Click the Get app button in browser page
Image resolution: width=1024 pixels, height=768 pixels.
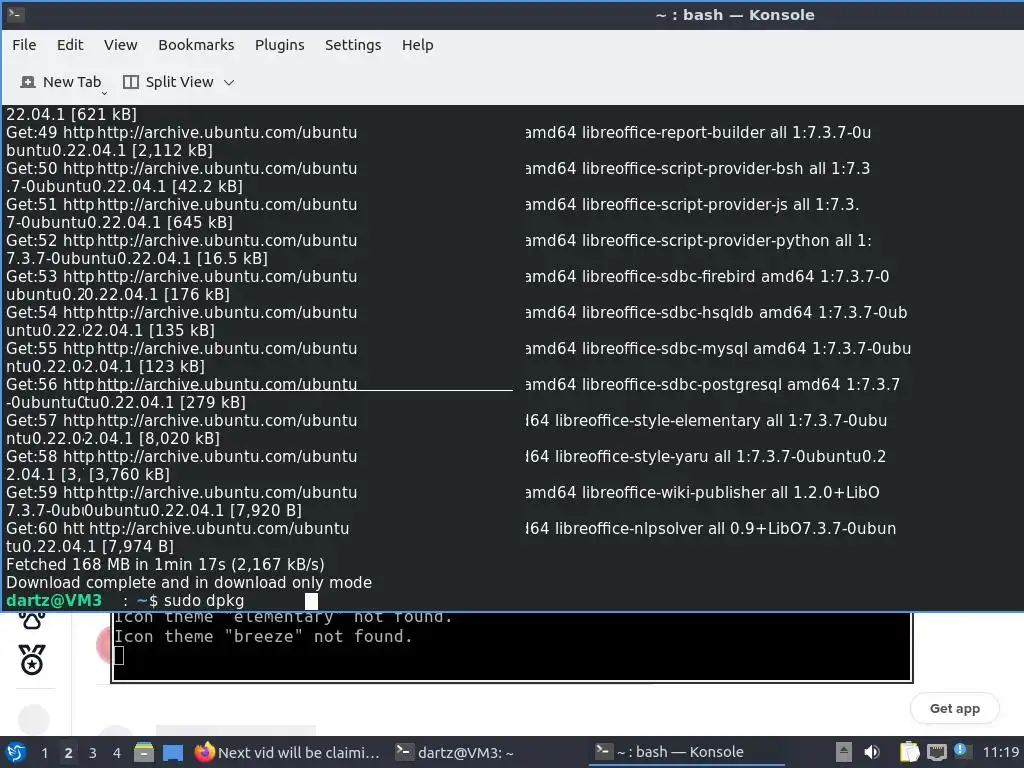pos(954,709)
